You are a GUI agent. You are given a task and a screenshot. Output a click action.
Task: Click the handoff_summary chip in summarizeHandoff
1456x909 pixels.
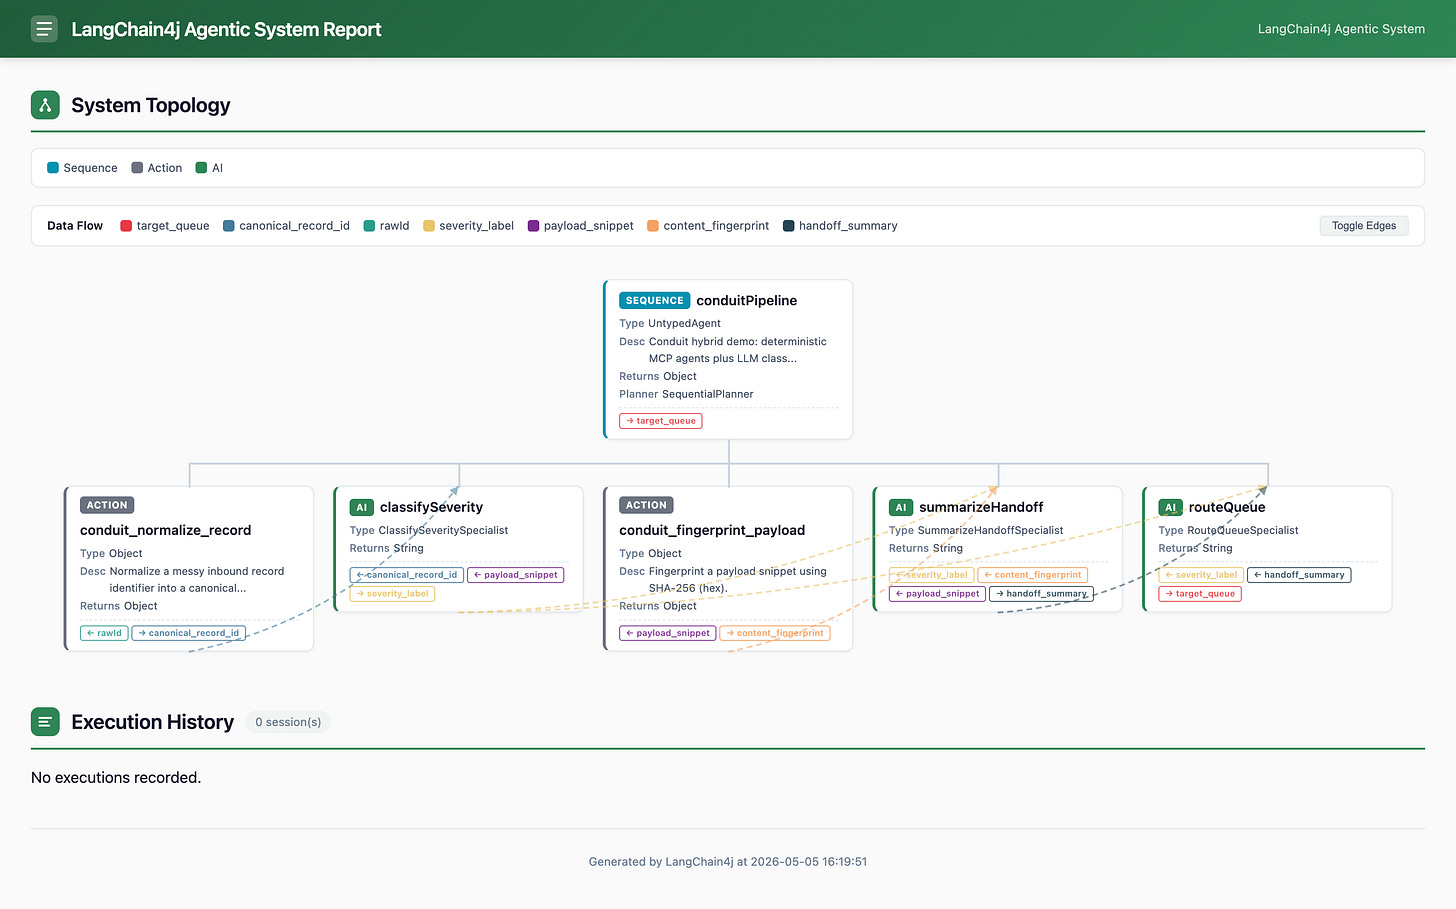click(1041, 594)
